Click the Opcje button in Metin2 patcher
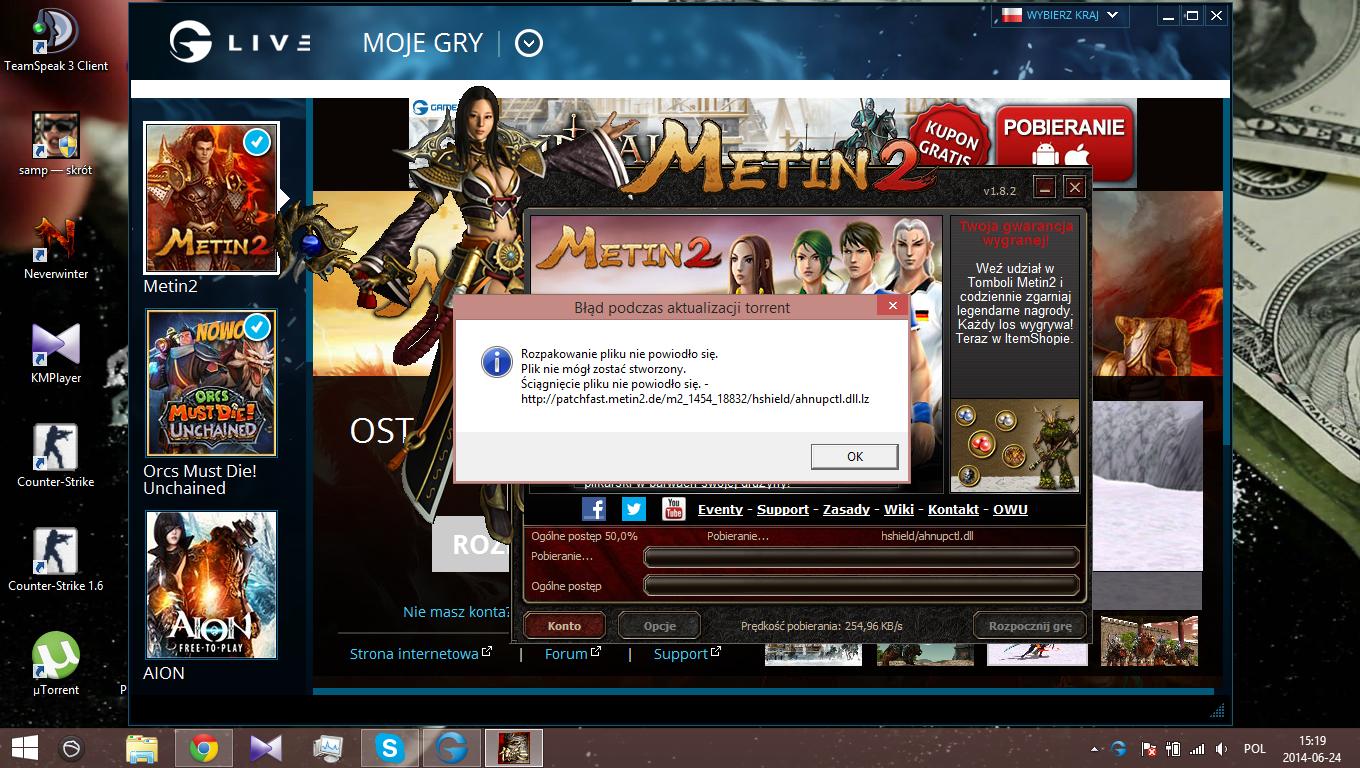 [x=659, y=626]
